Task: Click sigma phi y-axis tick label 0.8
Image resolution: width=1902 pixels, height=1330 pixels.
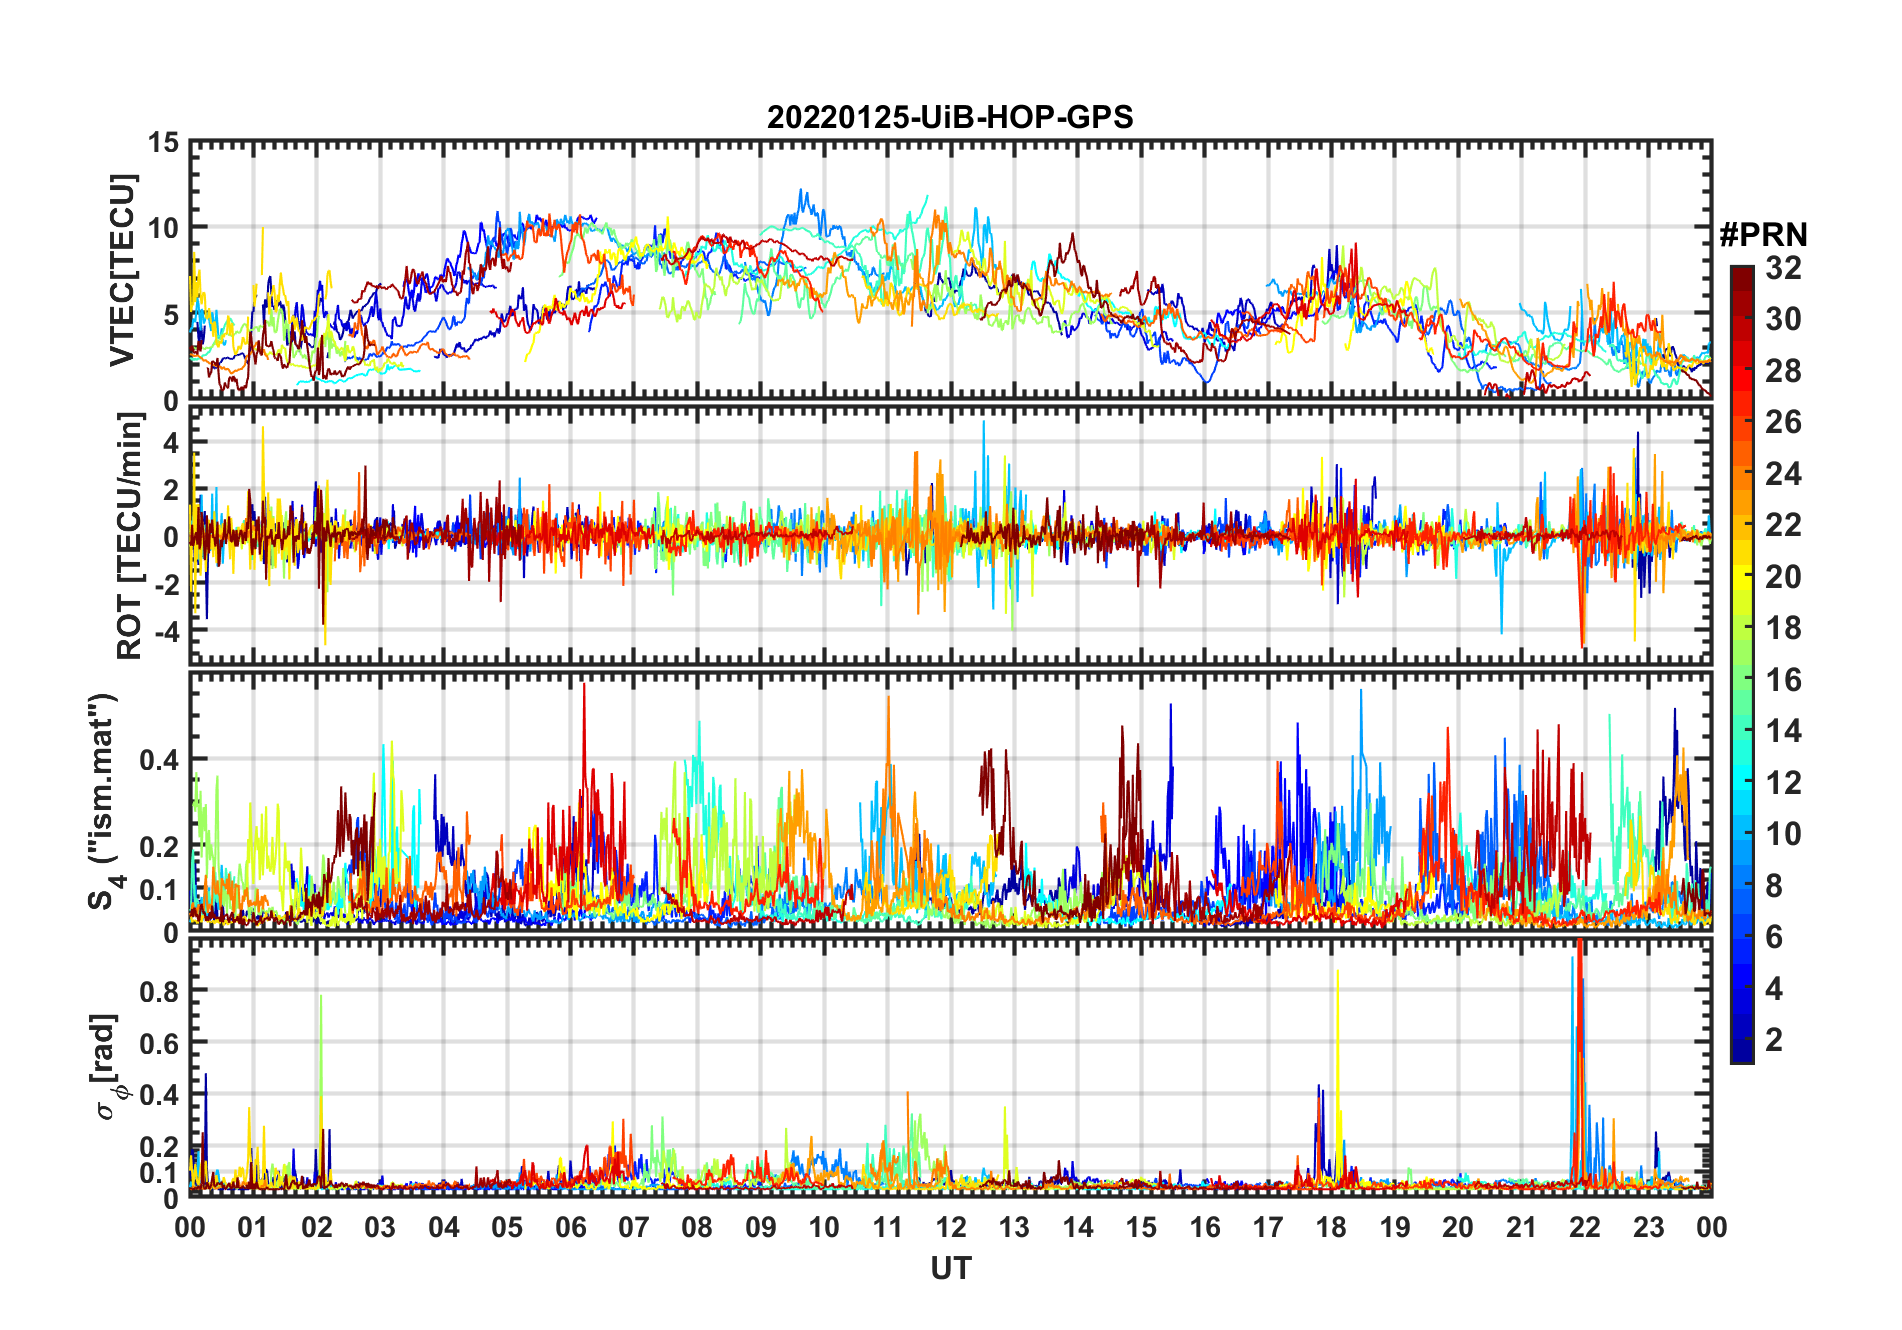Action: click(160, 991)
